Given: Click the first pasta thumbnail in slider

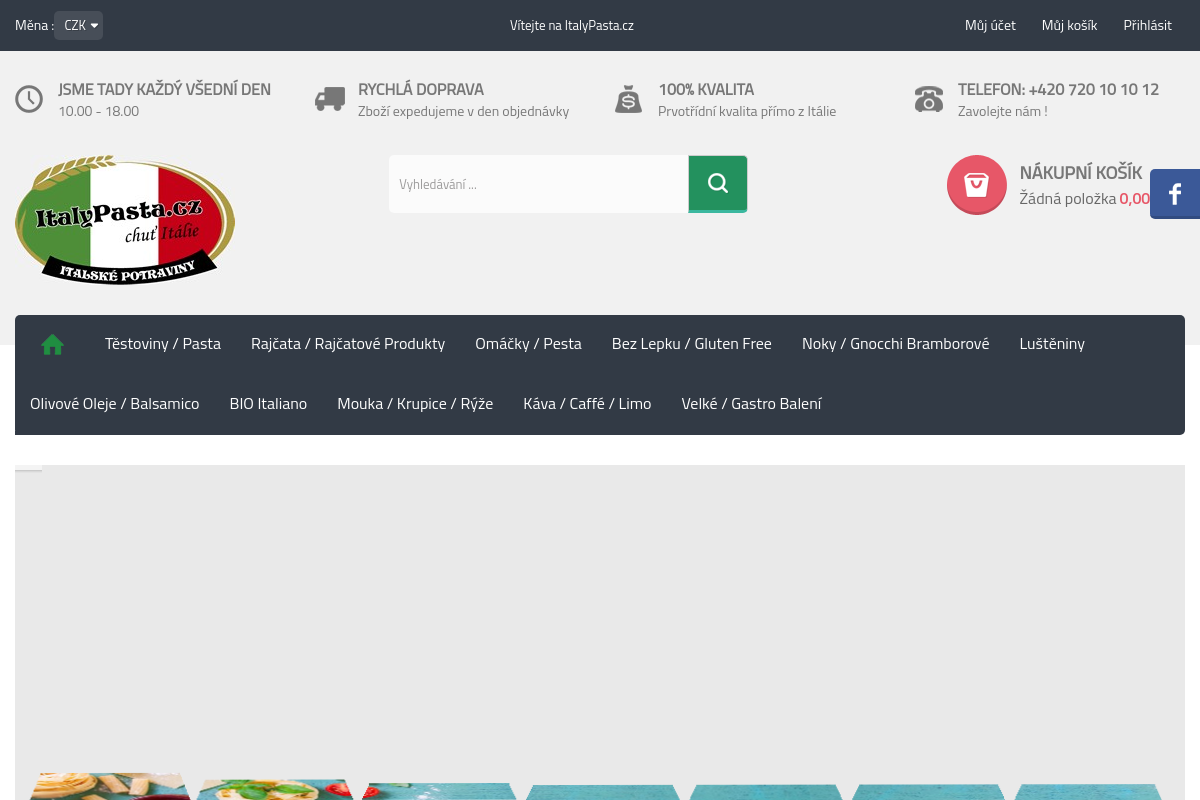Looking at the screenshot, I should pyautogui.click(x=110, y=787).
